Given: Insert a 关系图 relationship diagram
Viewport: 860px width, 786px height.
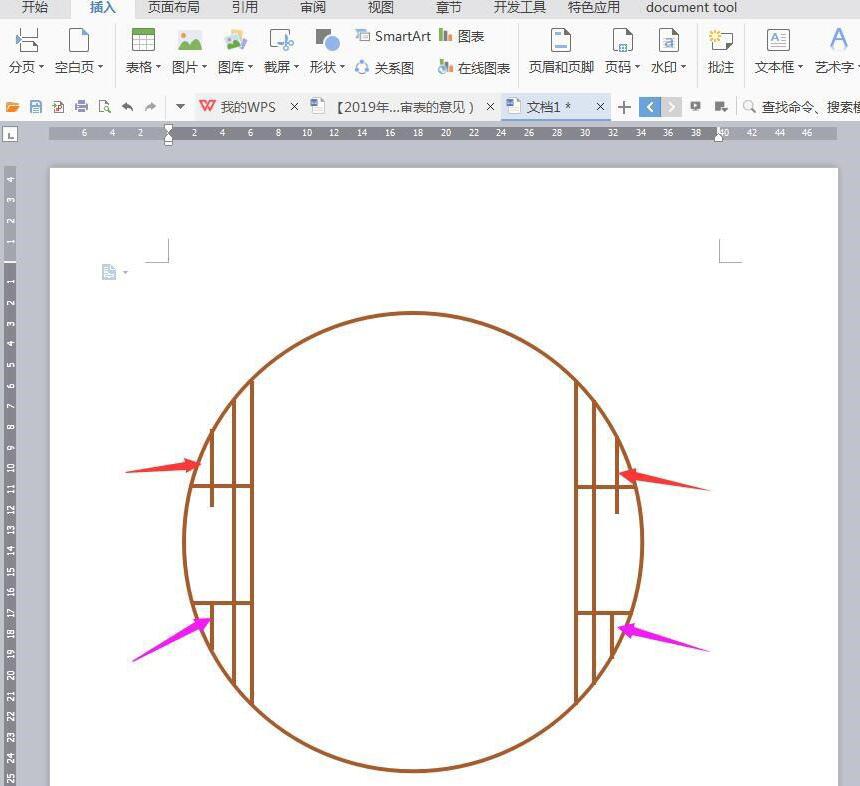Looking at the screenshot, I should 384,67.
